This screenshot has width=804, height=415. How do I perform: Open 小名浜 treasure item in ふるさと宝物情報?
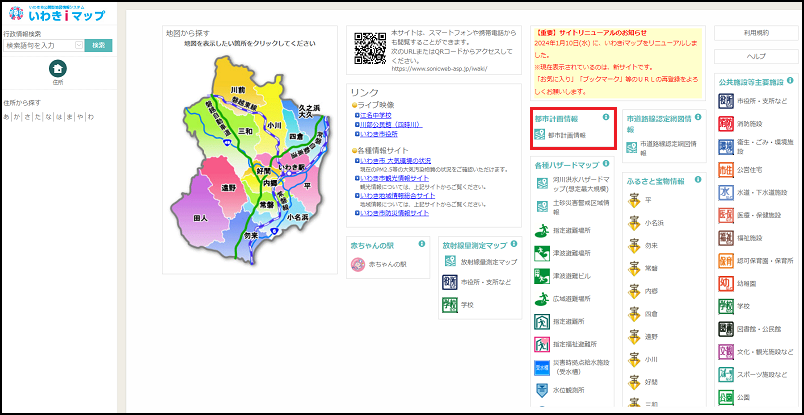point(634,223)
